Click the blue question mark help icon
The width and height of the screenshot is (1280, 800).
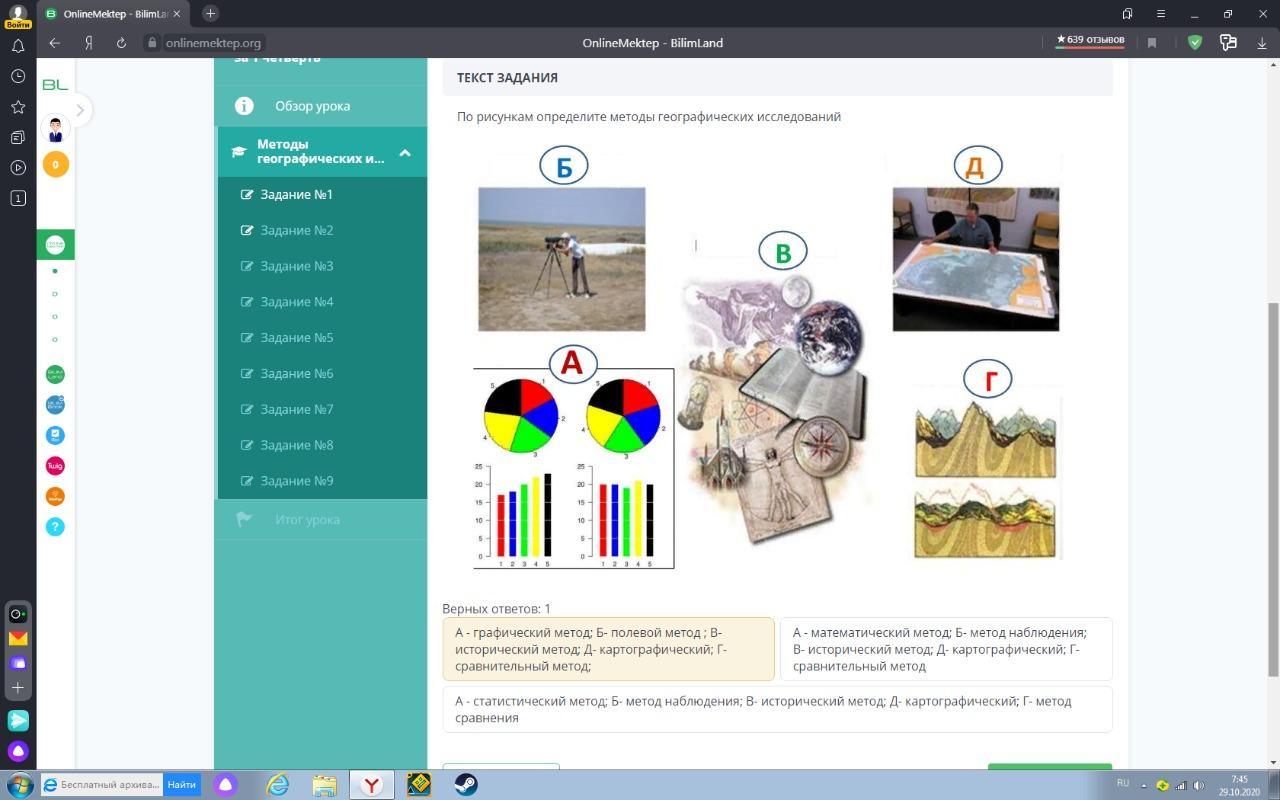click(55, 527)
